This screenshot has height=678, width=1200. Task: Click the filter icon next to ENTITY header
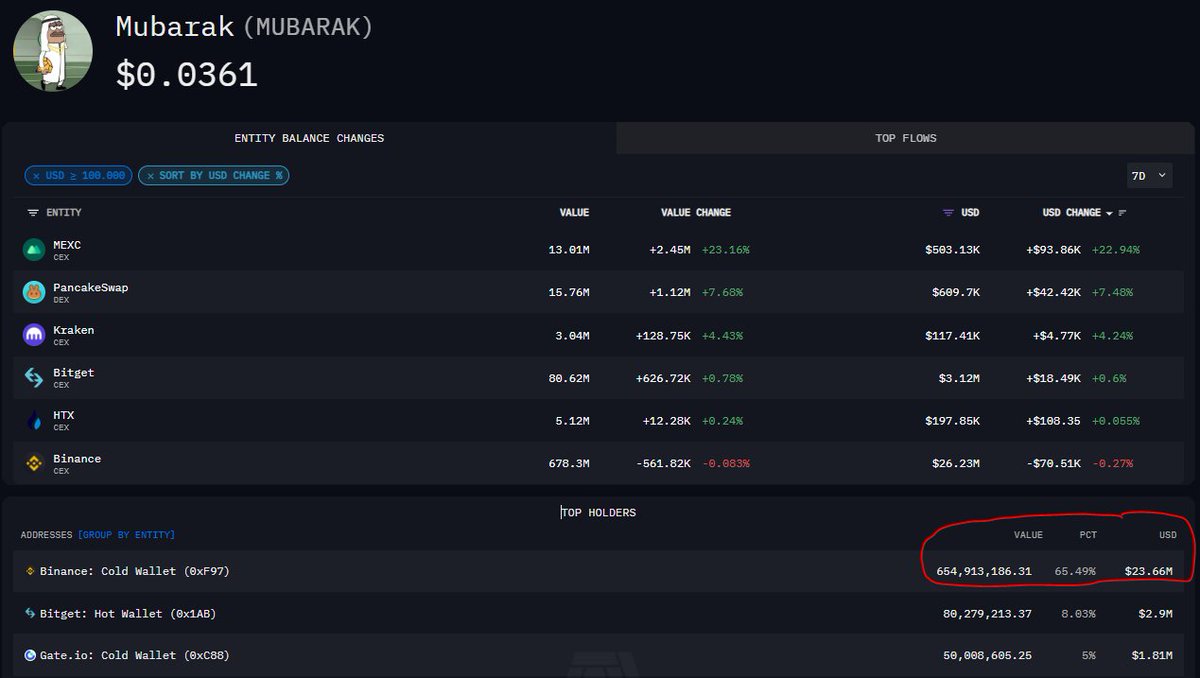pos(33,213)
